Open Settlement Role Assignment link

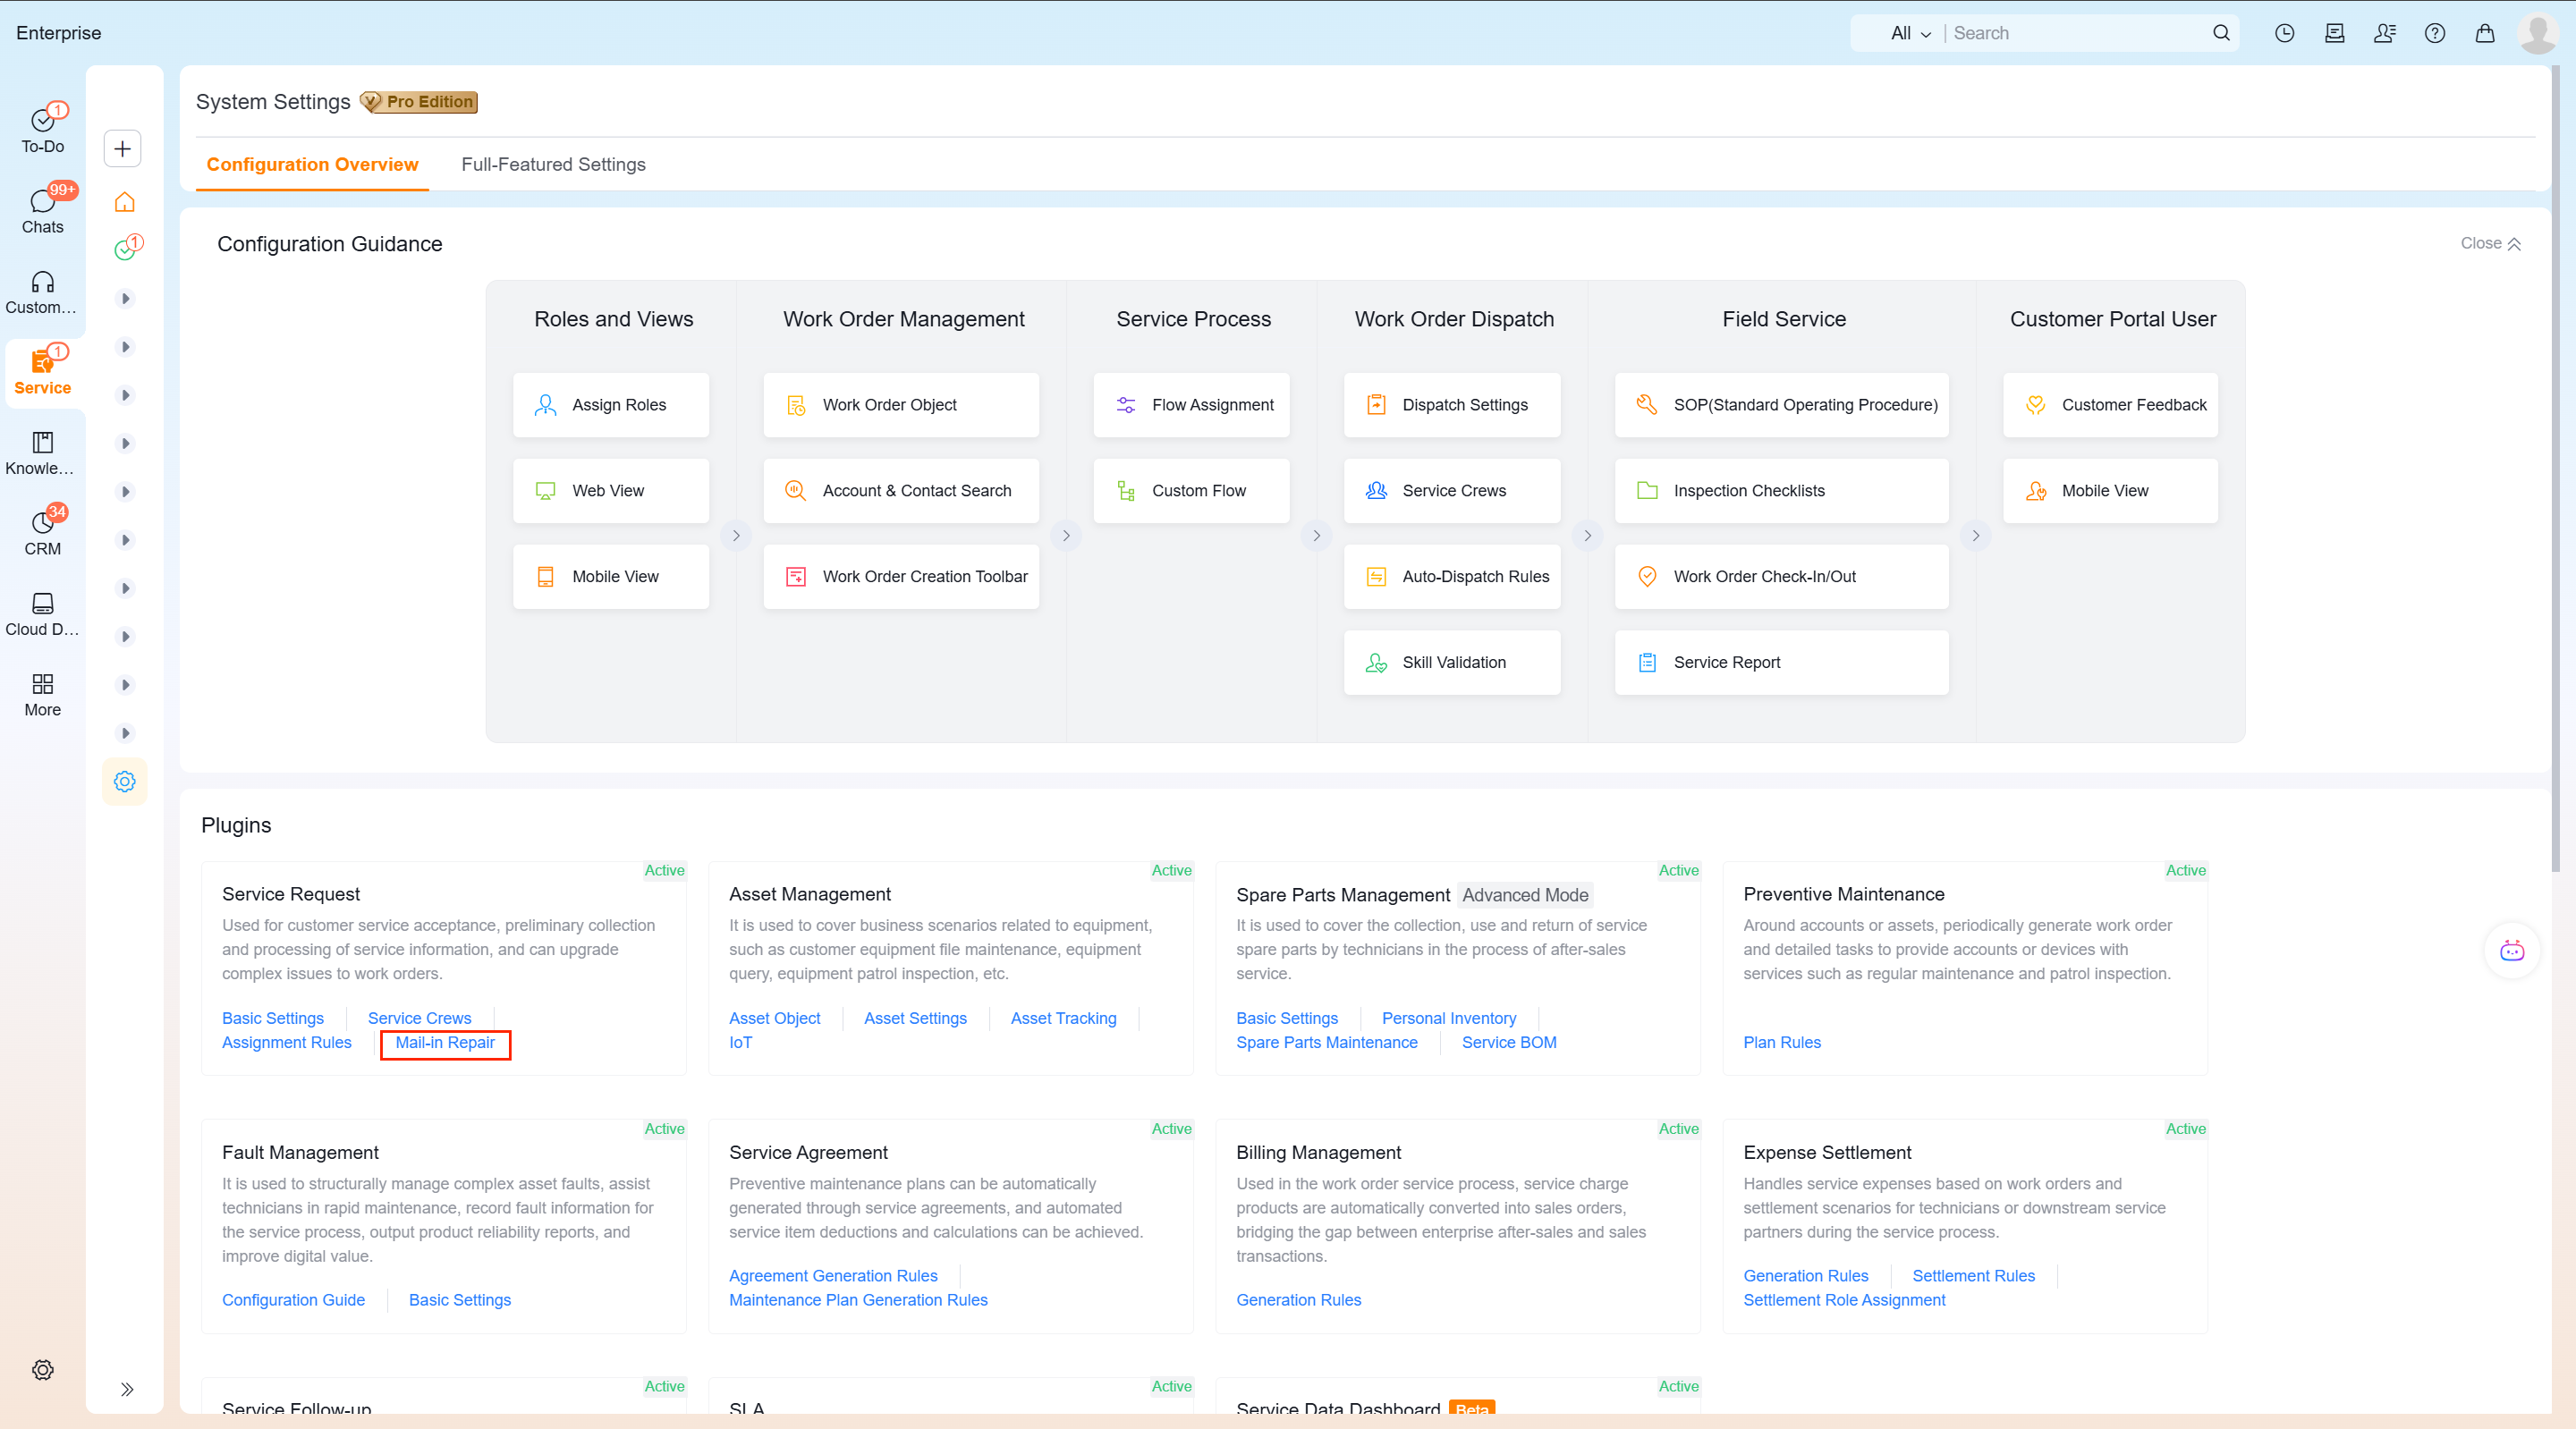tap(1844, 1300)
